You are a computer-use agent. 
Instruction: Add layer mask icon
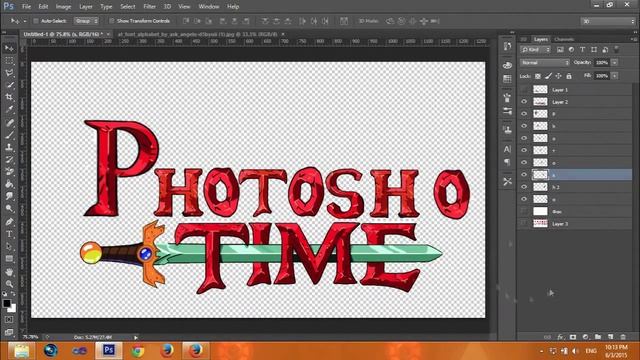(573, 337)
